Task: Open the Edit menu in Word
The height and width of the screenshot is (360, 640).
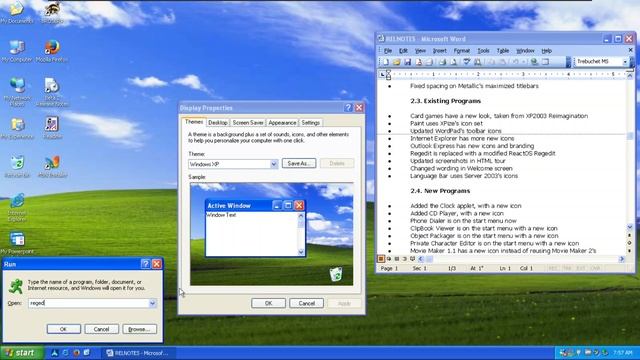Action: click(403, 51)
